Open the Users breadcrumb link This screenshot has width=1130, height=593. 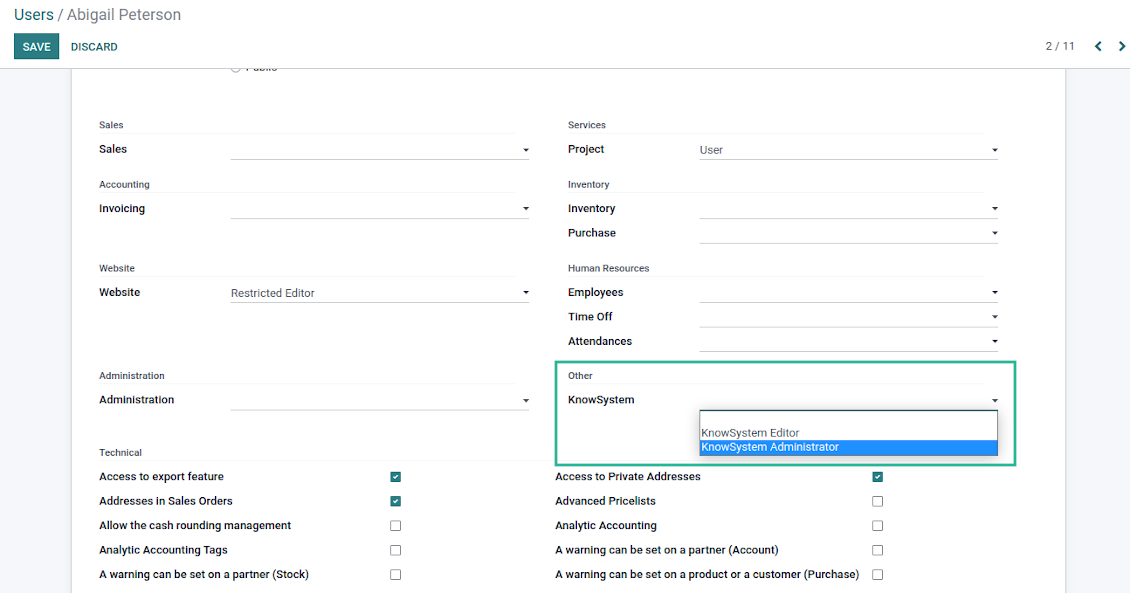coord(33,14)
